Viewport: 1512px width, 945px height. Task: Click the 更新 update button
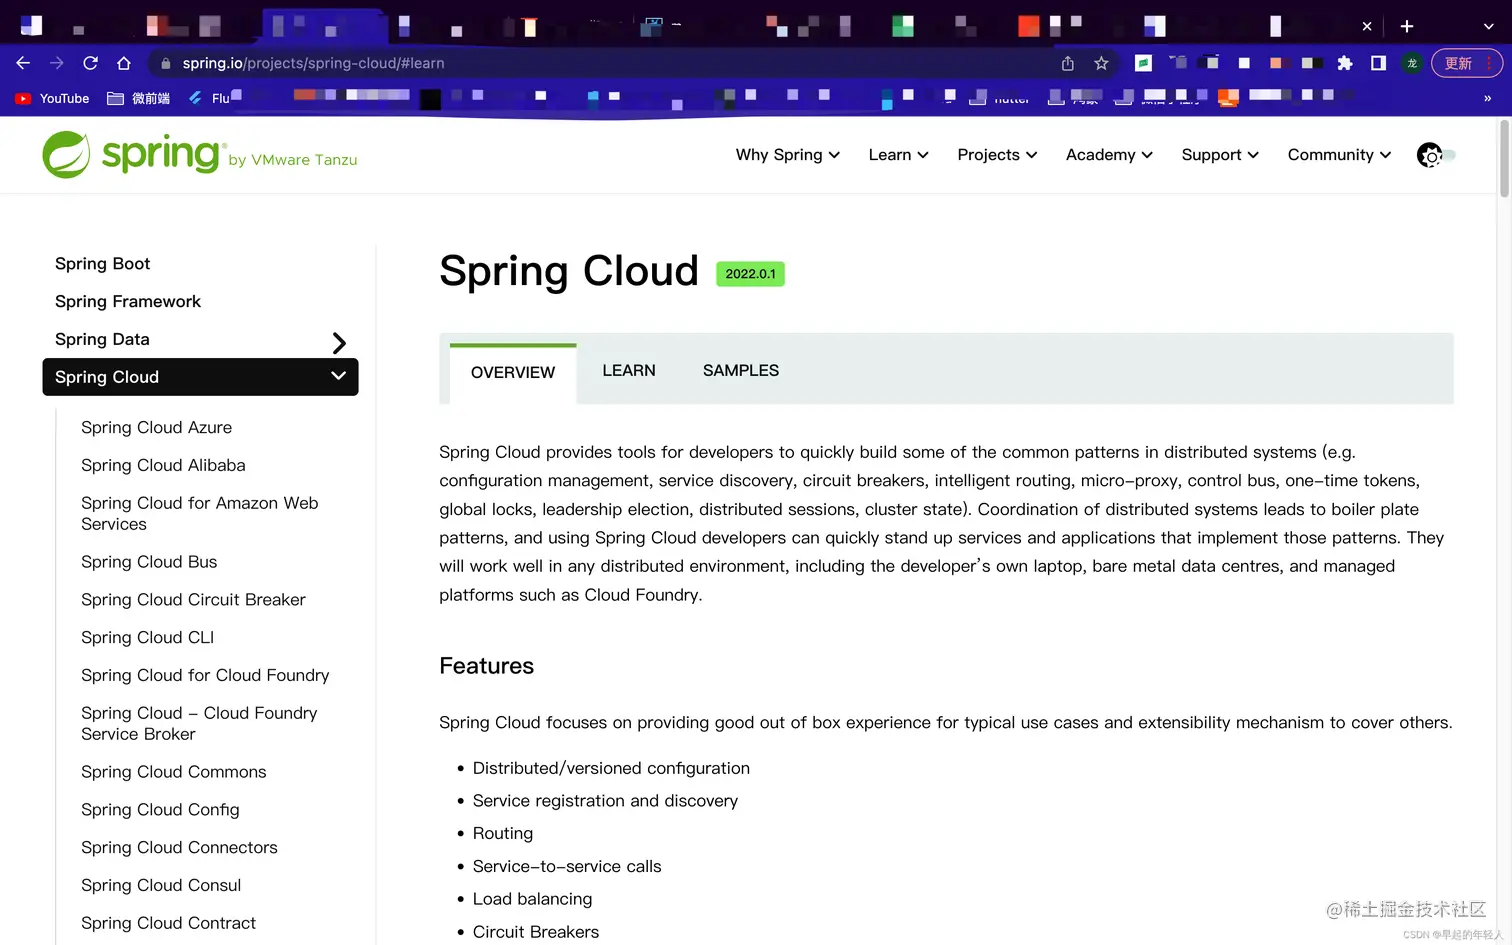tap(1467, 63)
